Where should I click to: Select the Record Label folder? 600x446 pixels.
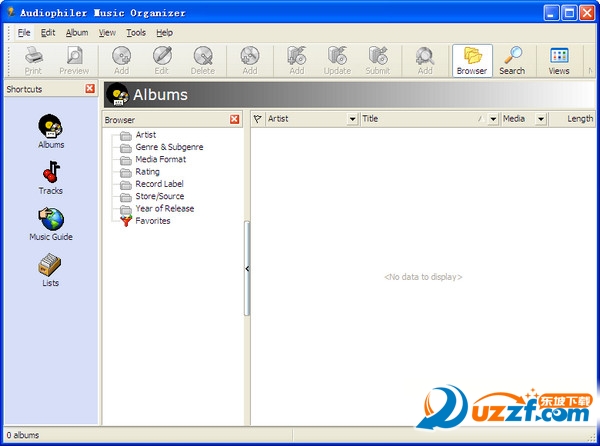152,184
